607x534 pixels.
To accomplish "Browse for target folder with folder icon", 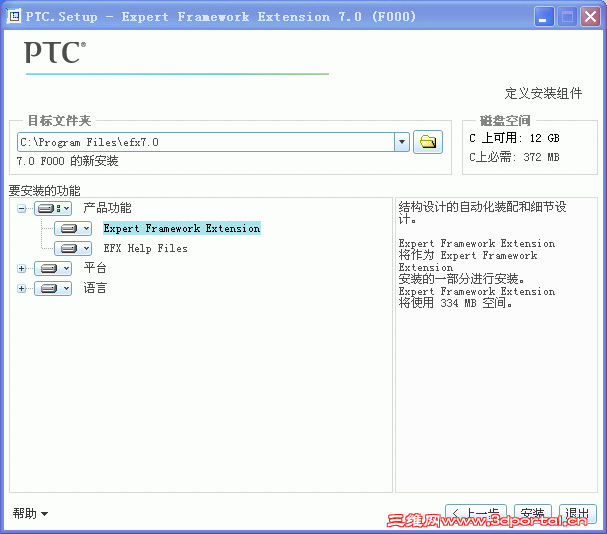I will point(428,142).
